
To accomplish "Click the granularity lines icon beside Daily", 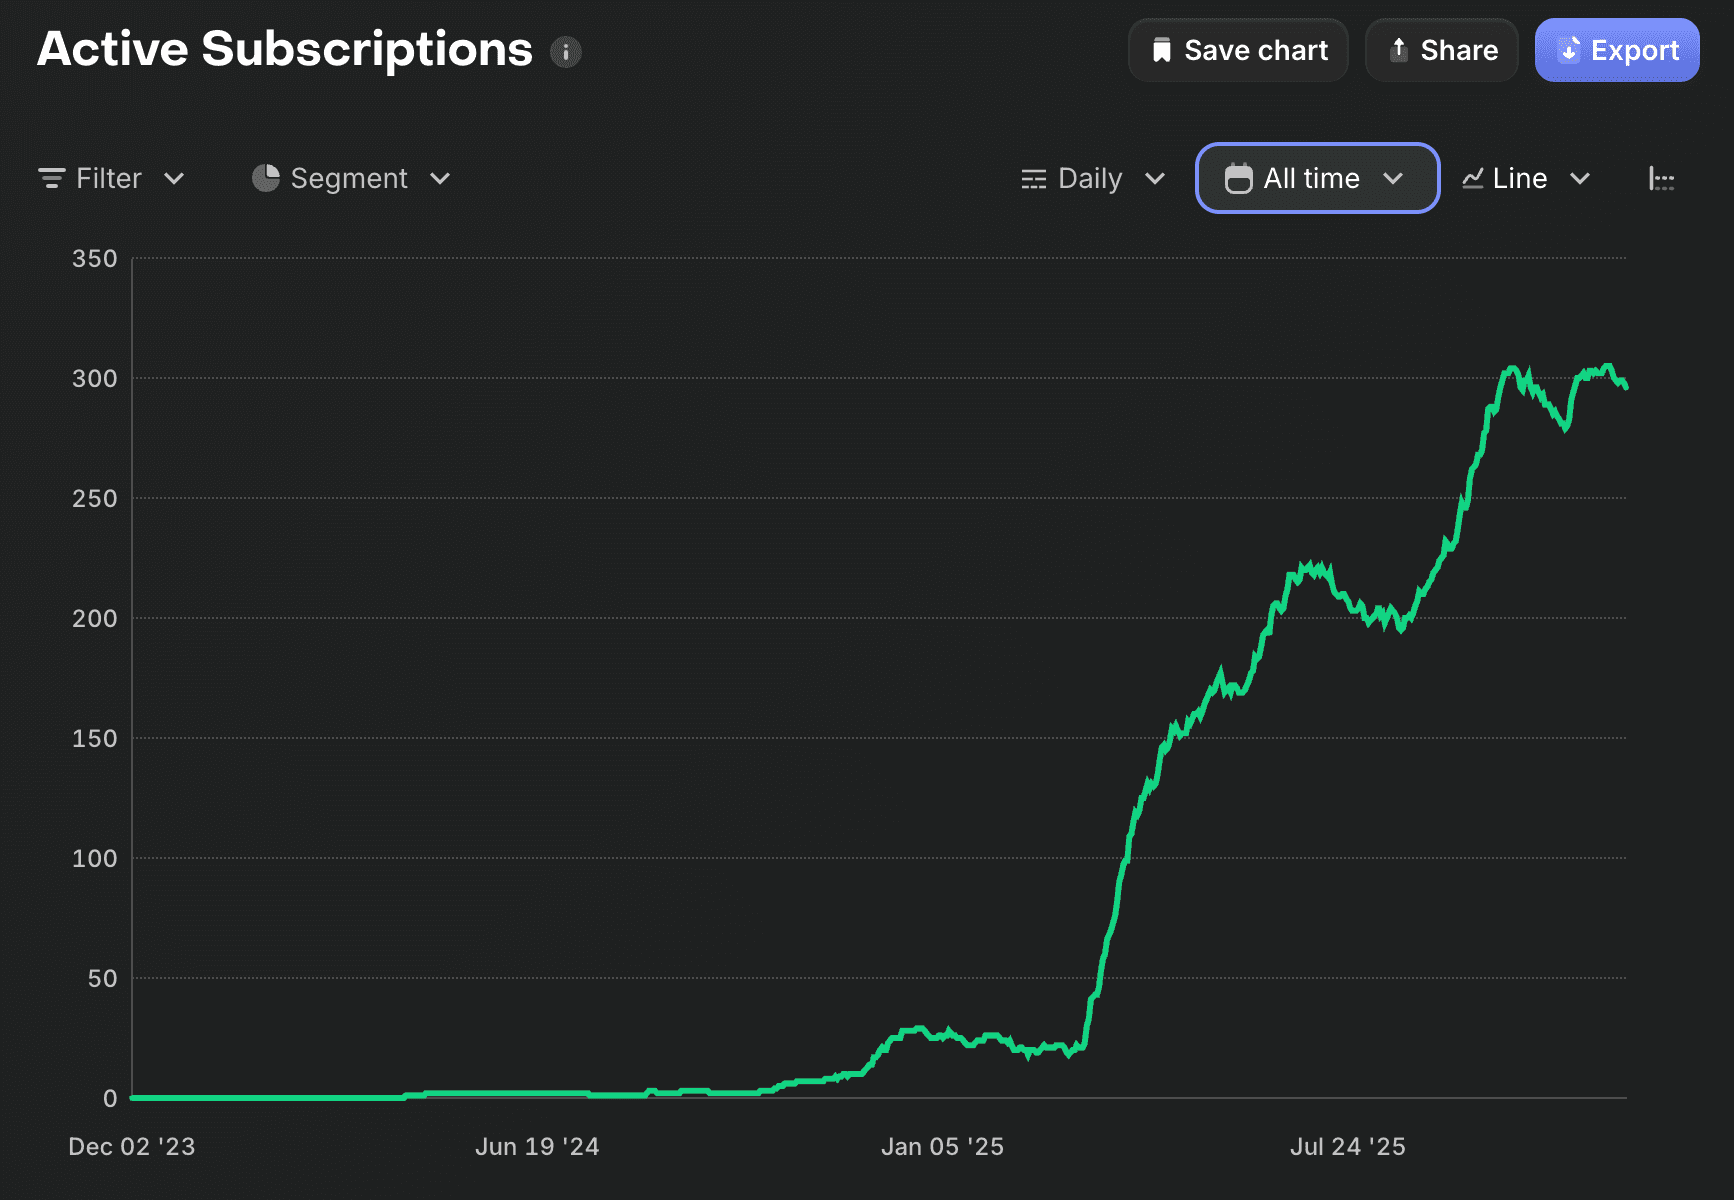I will (x=1034, y=178).
